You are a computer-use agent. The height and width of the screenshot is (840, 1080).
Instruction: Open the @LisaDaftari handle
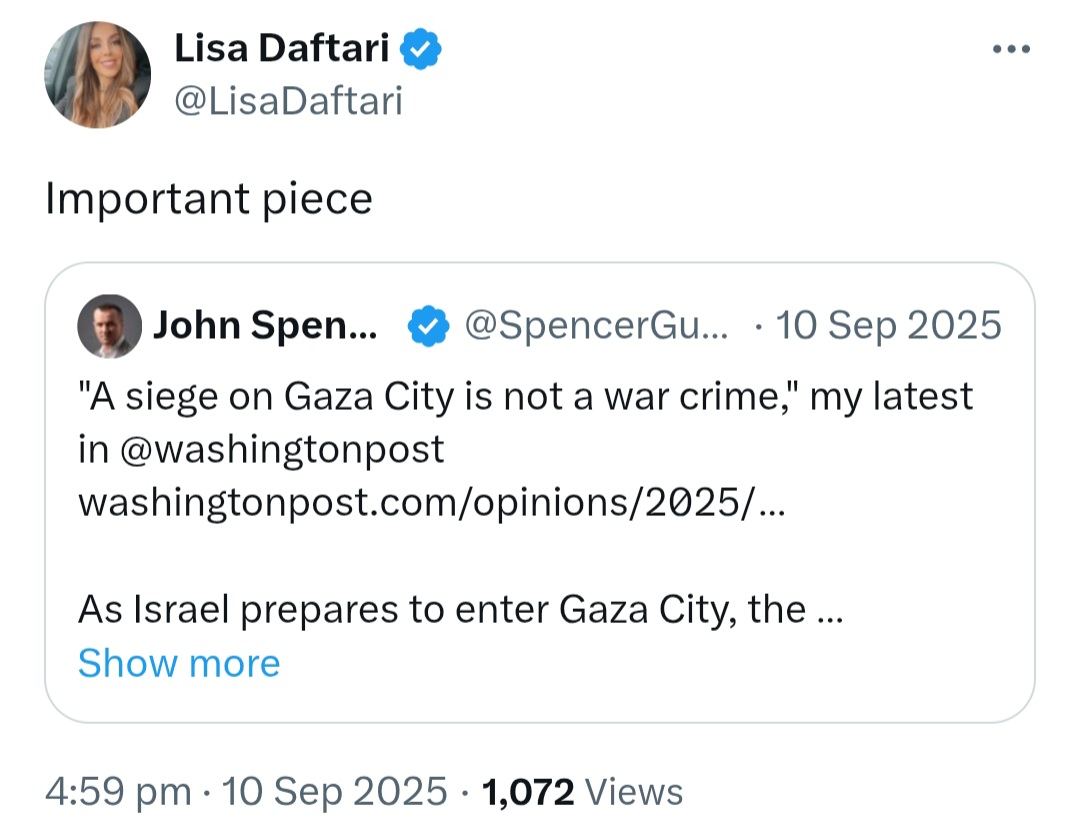[x=288, y=101]
